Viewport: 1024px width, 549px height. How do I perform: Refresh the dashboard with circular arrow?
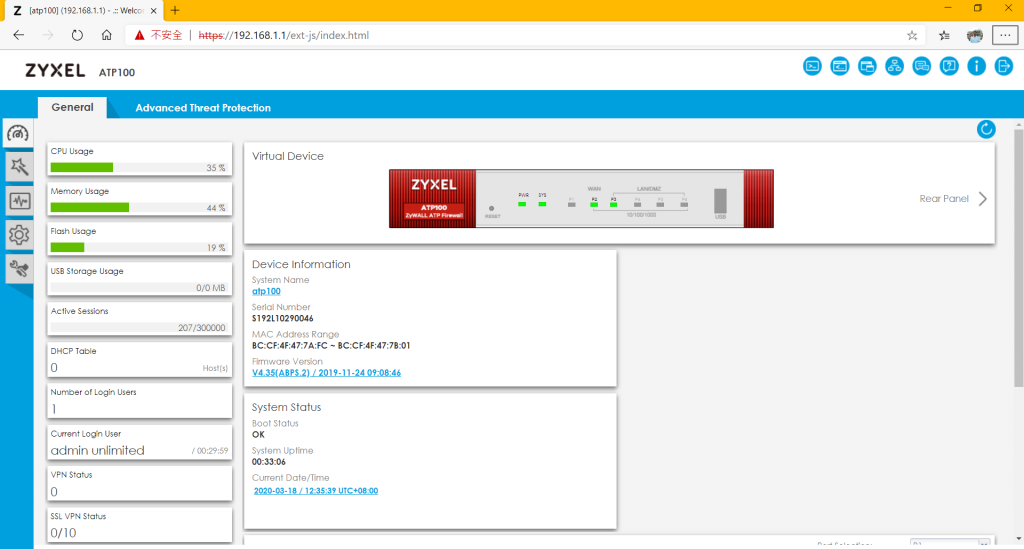[986, 129]
